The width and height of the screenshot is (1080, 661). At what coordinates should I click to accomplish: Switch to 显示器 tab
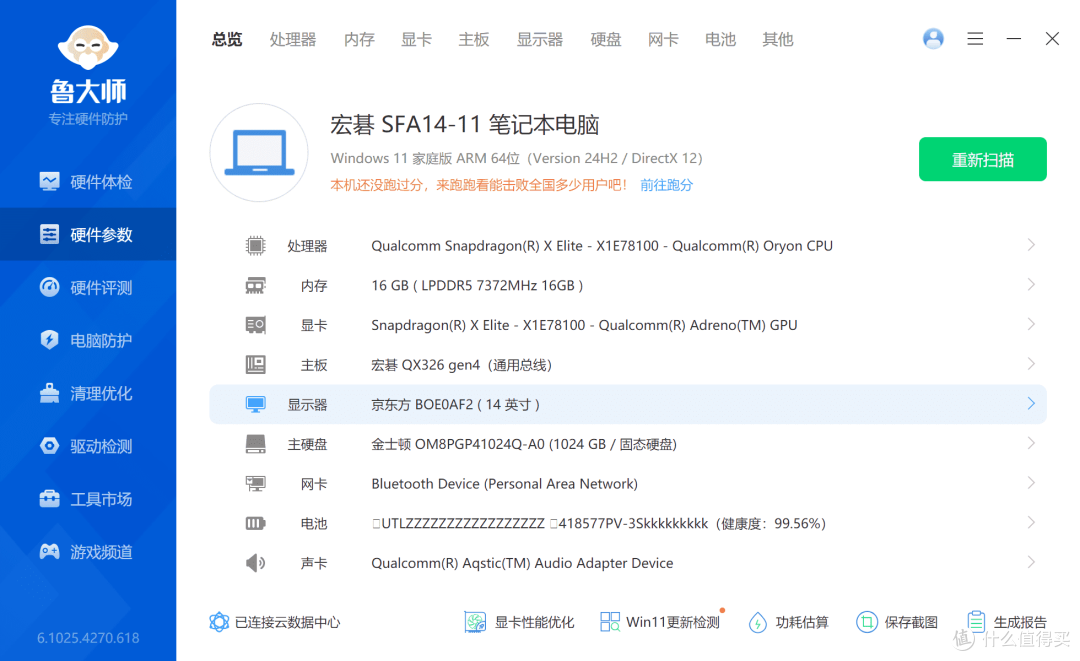pos(540,39)
